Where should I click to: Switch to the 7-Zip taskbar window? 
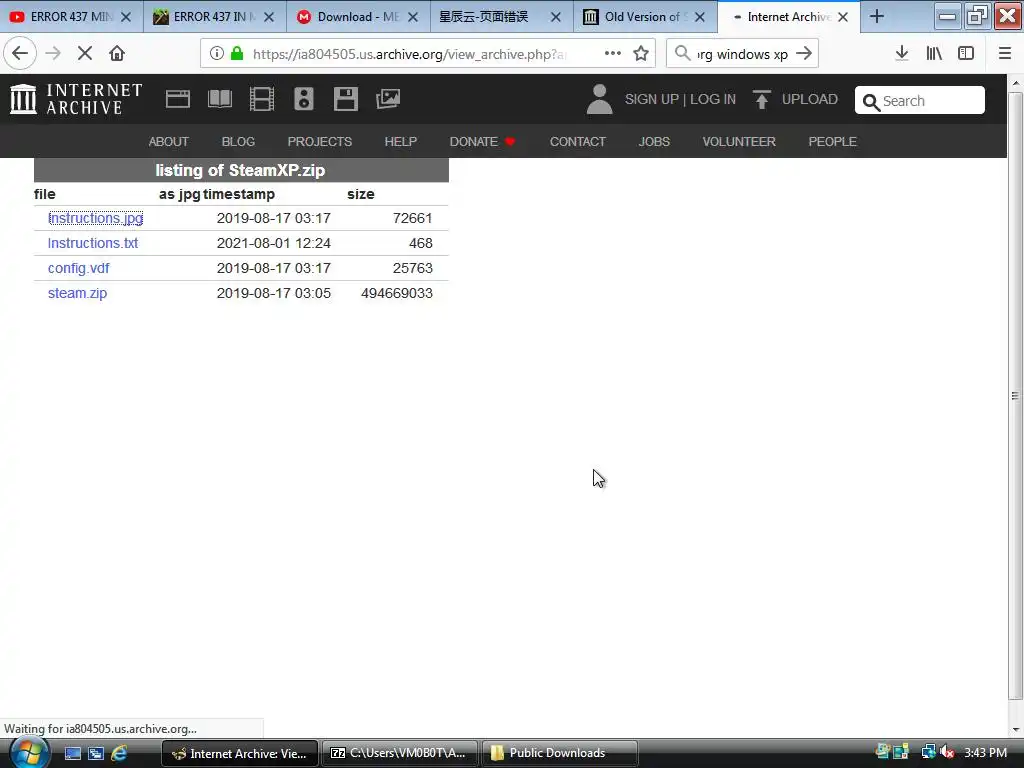click(400, 753)
